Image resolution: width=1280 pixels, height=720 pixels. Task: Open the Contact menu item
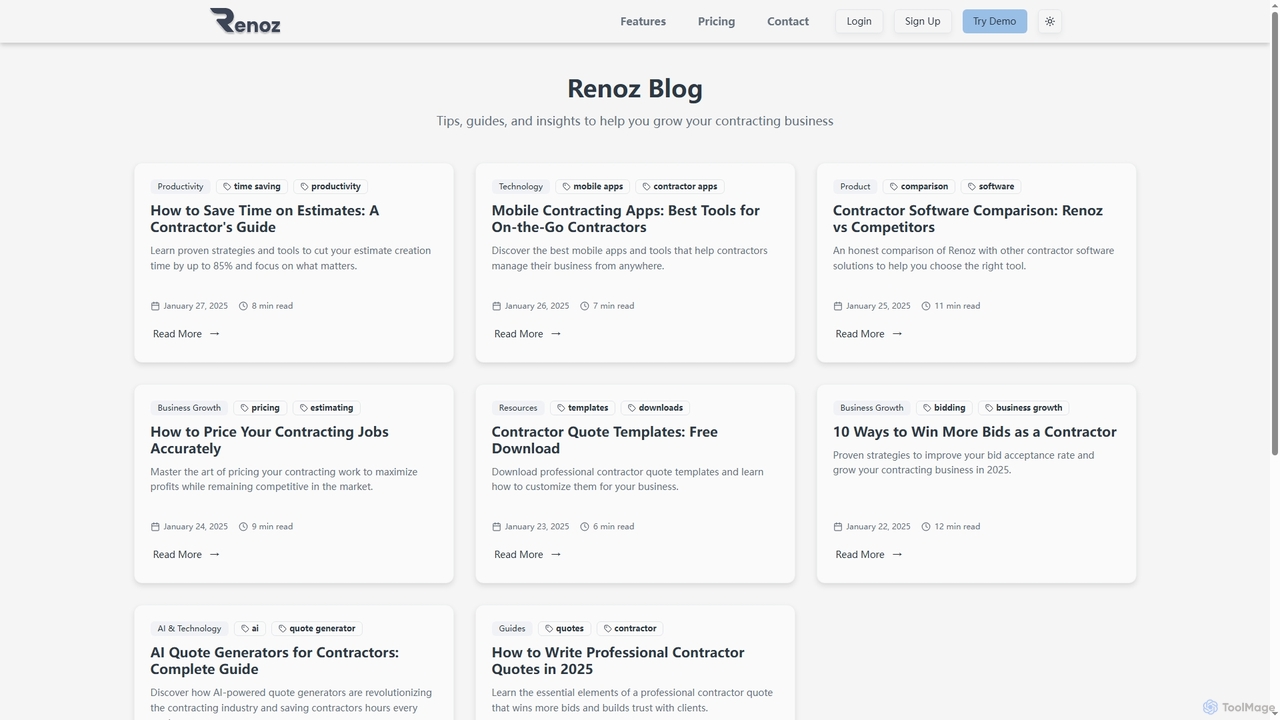point(788,21)
